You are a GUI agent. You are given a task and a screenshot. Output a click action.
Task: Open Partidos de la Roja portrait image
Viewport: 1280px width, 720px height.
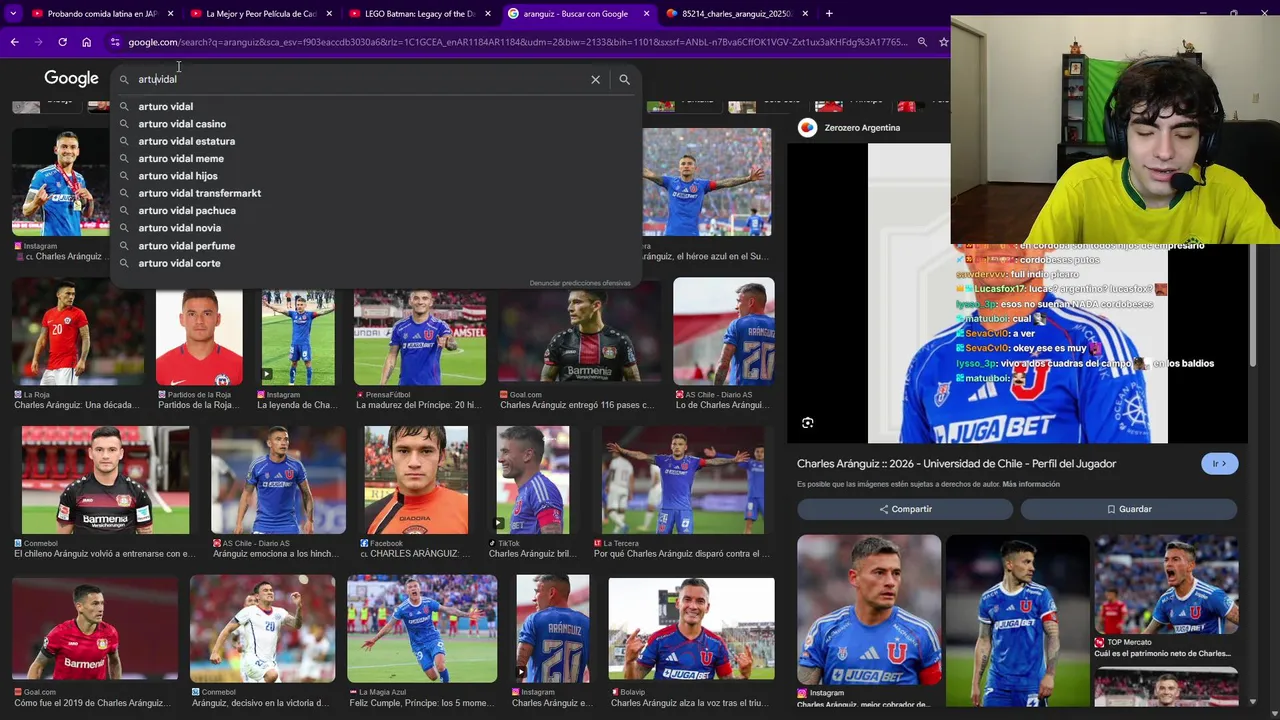tap(199, 336)
